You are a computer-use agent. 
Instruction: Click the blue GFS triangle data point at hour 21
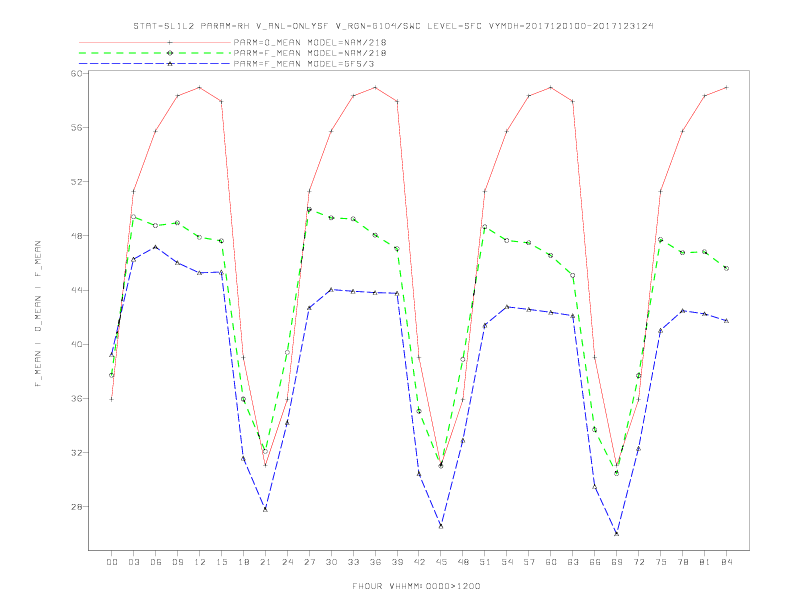pyautogui.click(x=265, y=509)
